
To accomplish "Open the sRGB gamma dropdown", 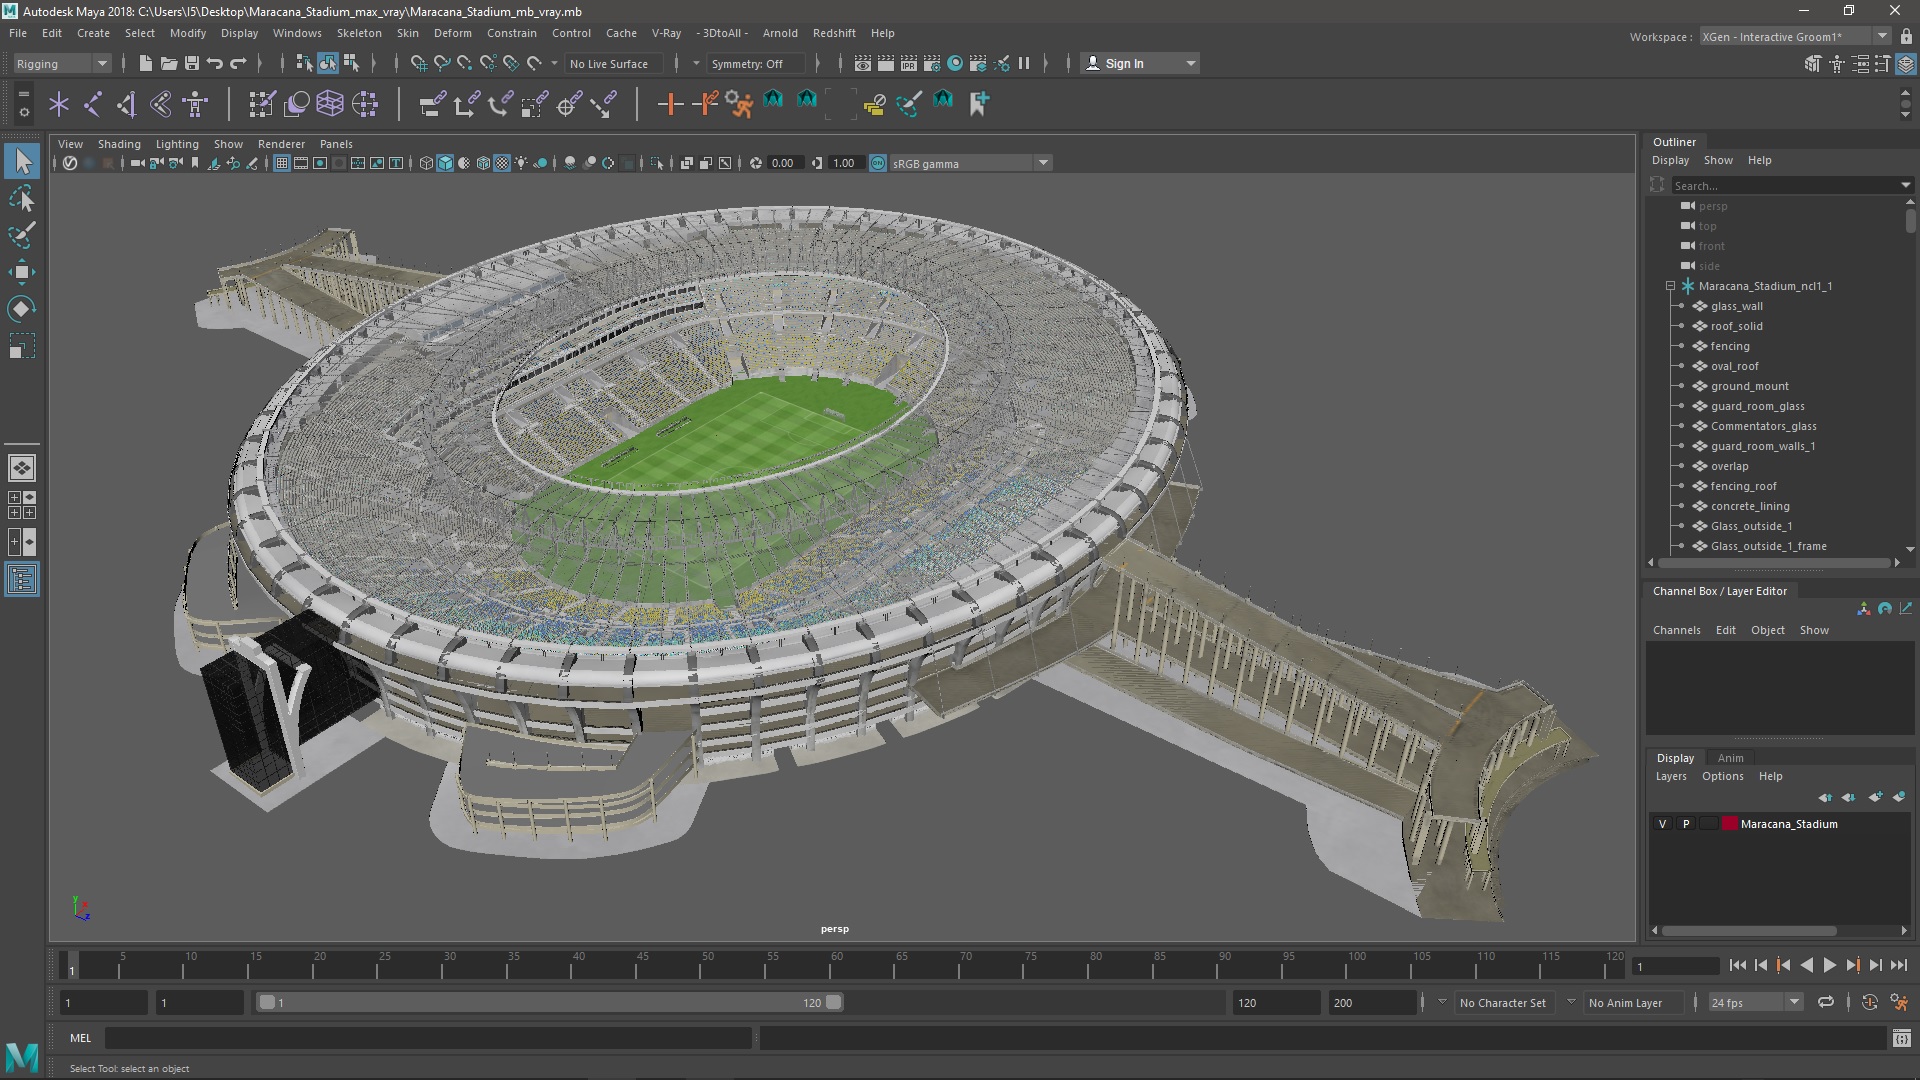I will tap(1044, 163).
